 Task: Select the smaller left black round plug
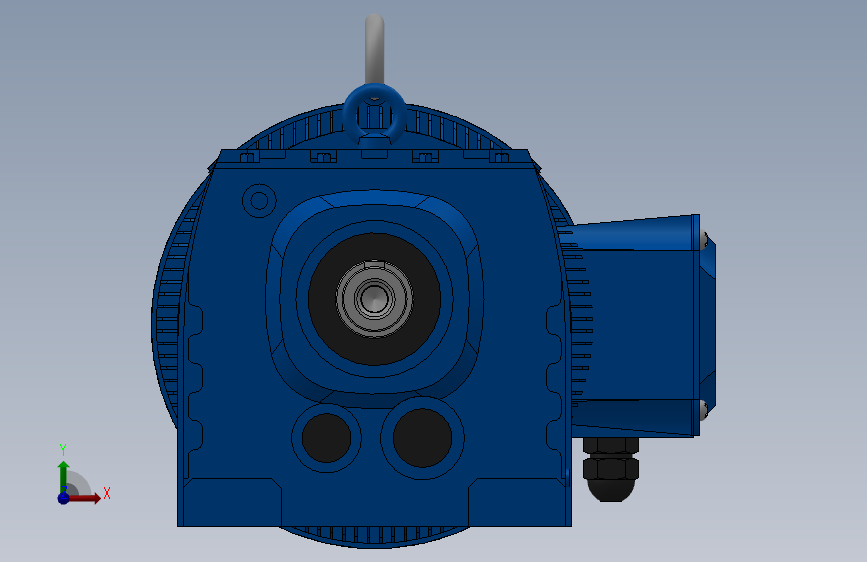[326, 438]
